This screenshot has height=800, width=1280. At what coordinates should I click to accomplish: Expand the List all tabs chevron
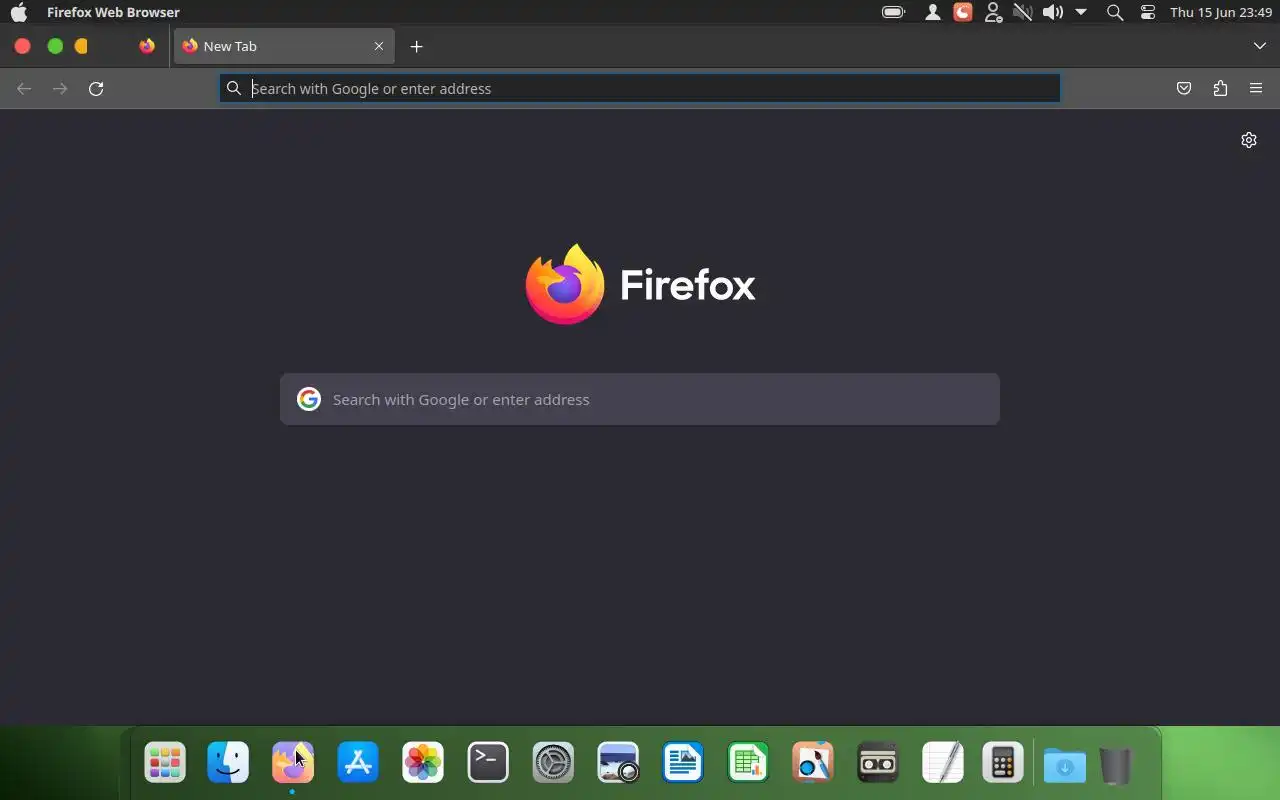point(1260,46)
